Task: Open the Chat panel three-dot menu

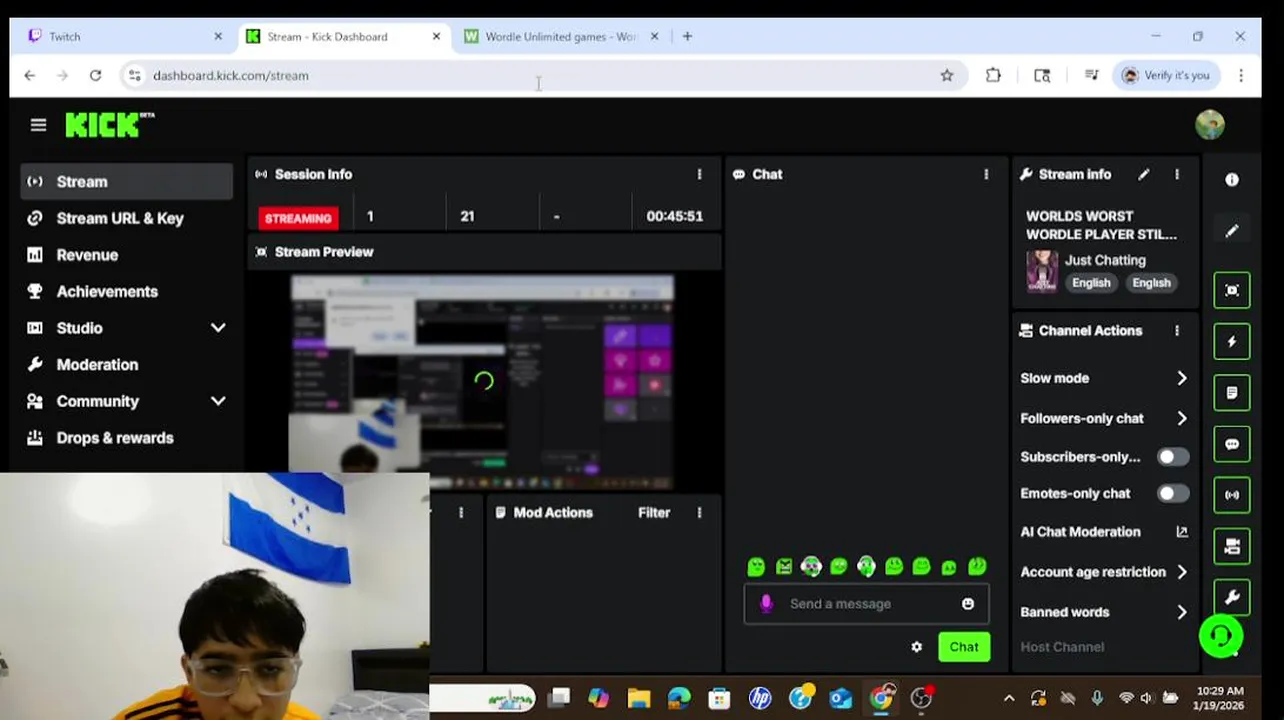Action: 986,174
